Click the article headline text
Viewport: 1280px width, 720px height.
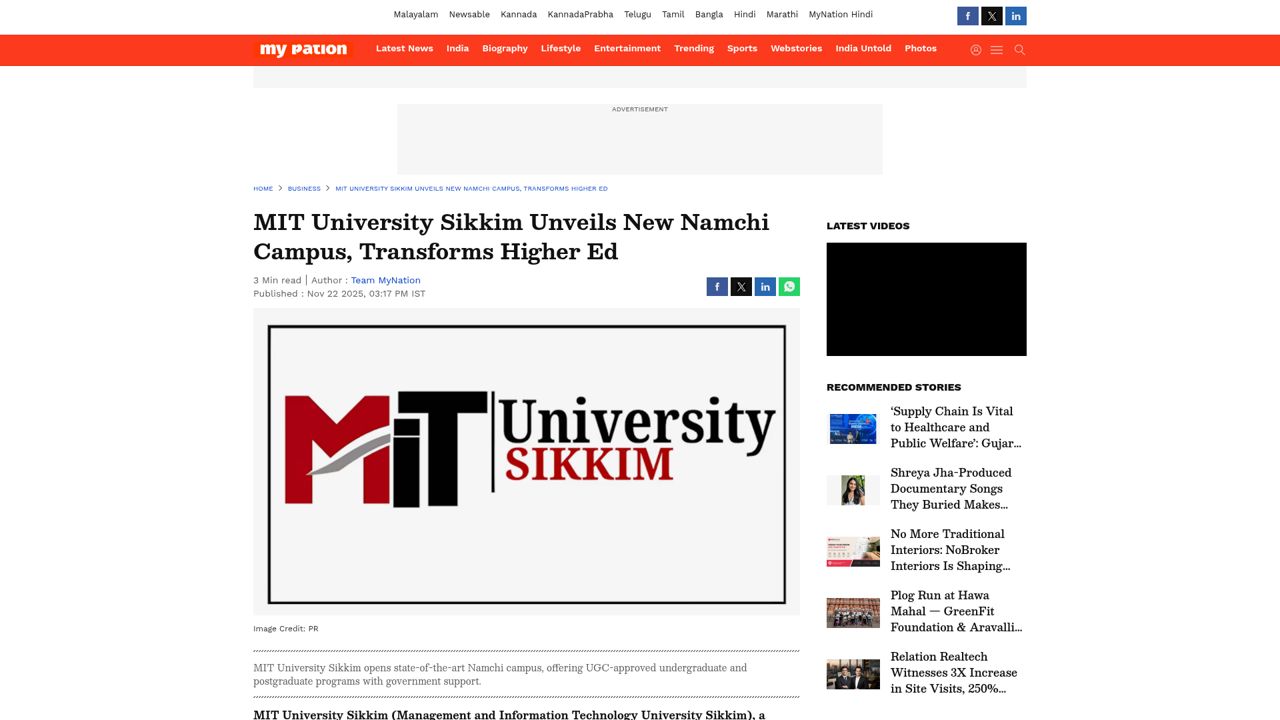pos(511,237)
